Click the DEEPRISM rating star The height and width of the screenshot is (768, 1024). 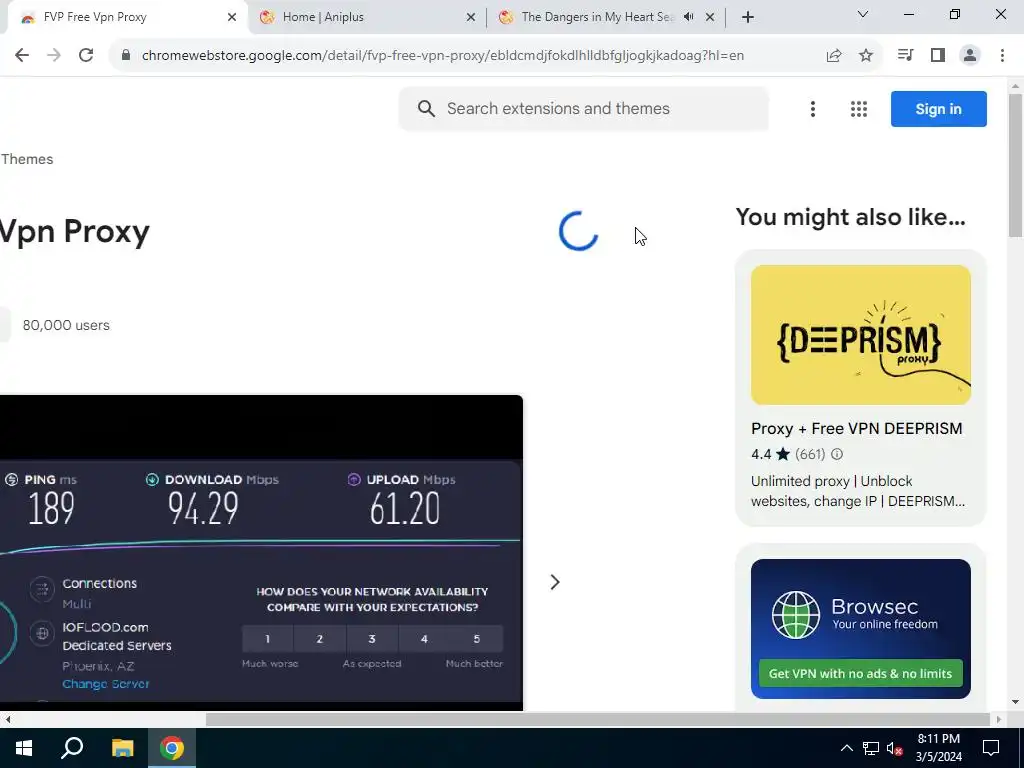click(x=783, y=454)
